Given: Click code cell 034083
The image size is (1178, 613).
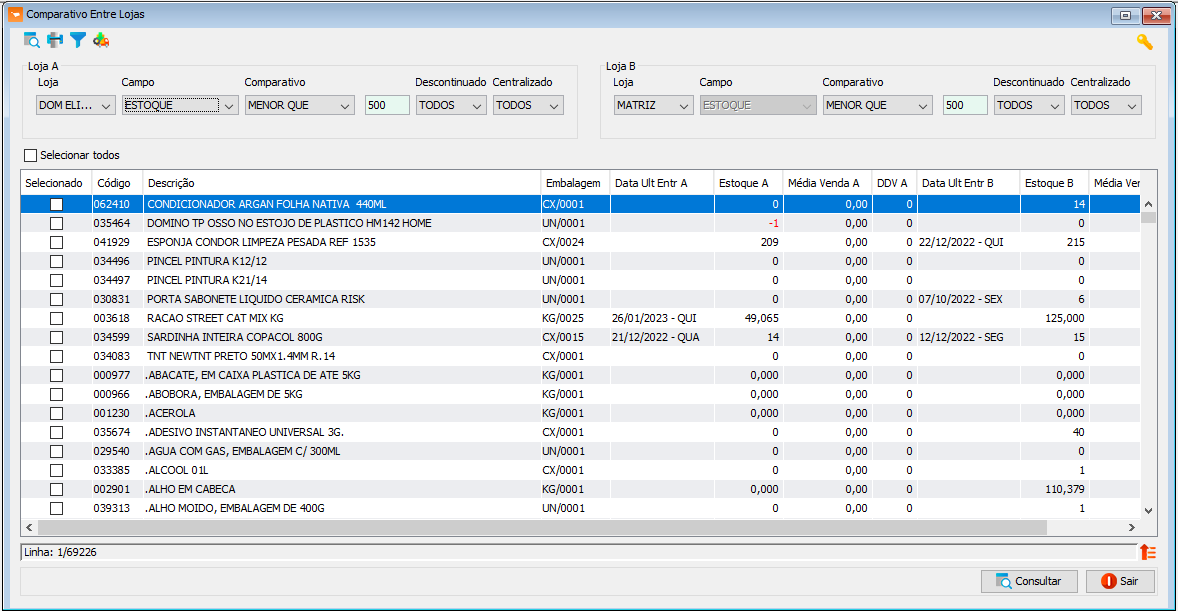Looking at the screenshot, I should pyautogui.click(x=111, y=356).
